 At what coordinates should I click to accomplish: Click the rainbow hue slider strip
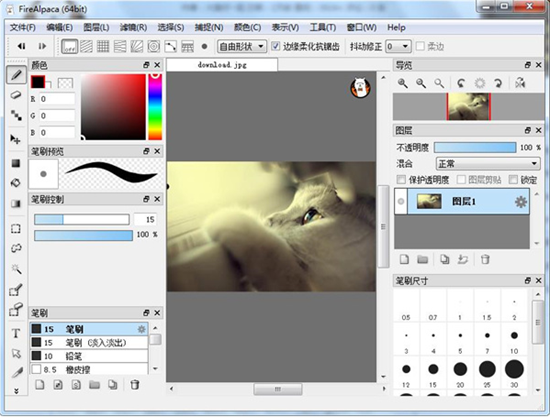tap(155, 107)
